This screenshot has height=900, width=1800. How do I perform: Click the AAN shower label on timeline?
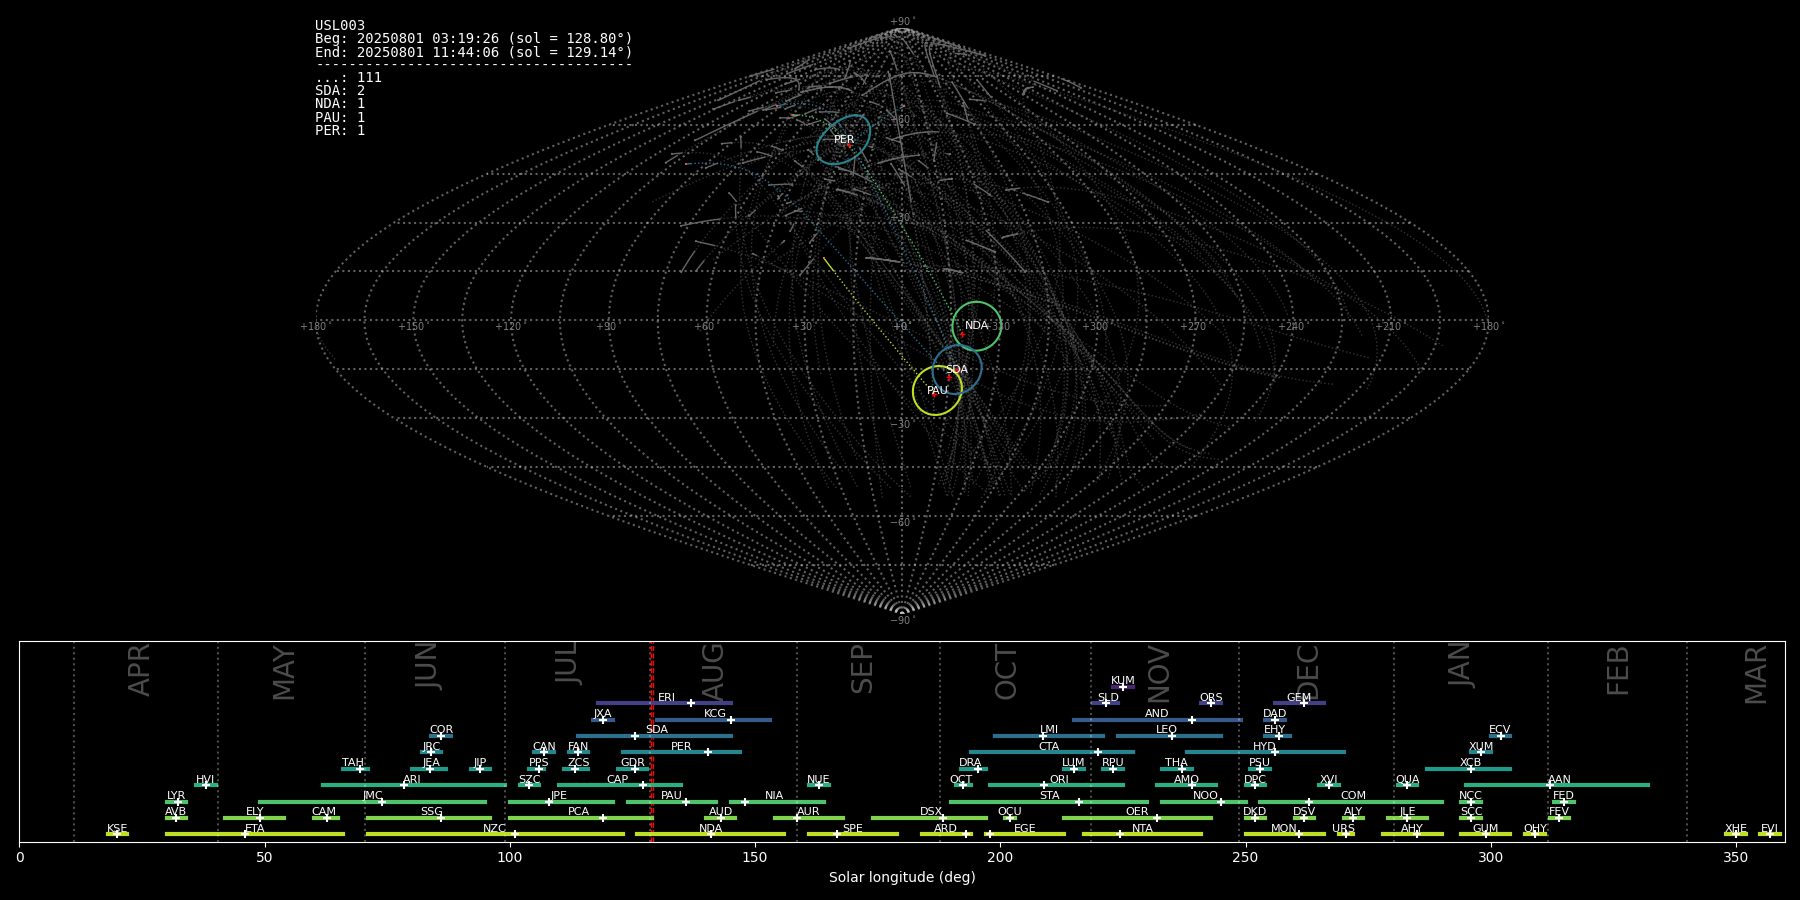tap(1559, 780)
